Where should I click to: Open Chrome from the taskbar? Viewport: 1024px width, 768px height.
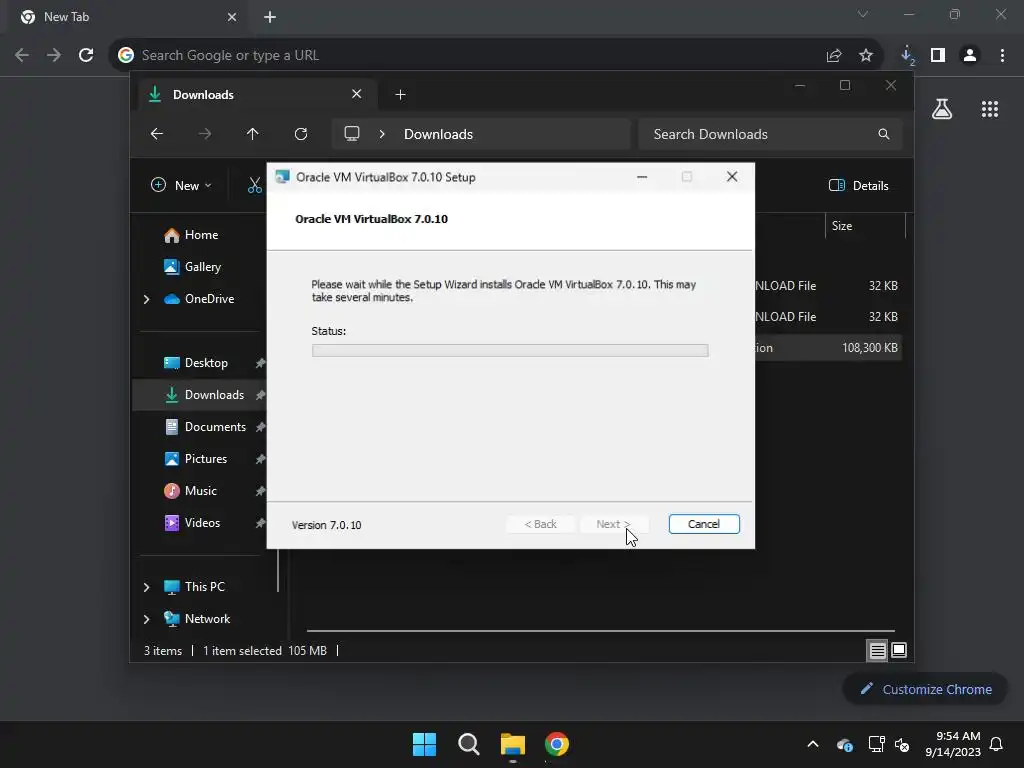(x=557, y=744)
